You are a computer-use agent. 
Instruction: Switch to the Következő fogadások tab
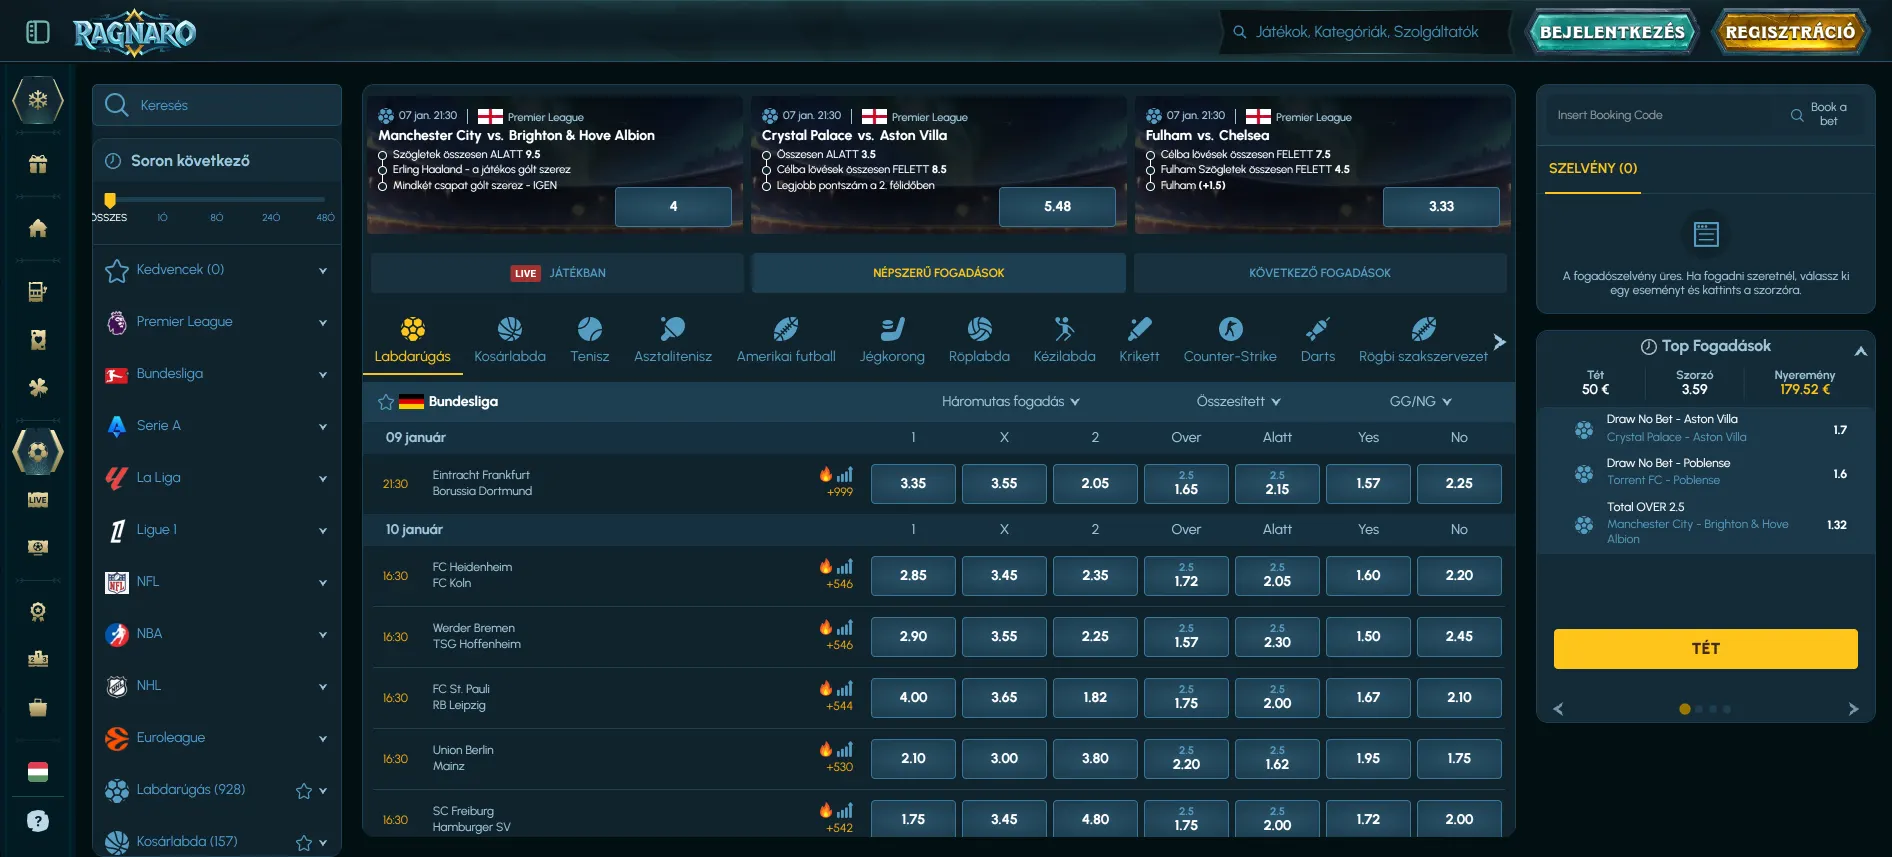click(x=1319, y=273)
